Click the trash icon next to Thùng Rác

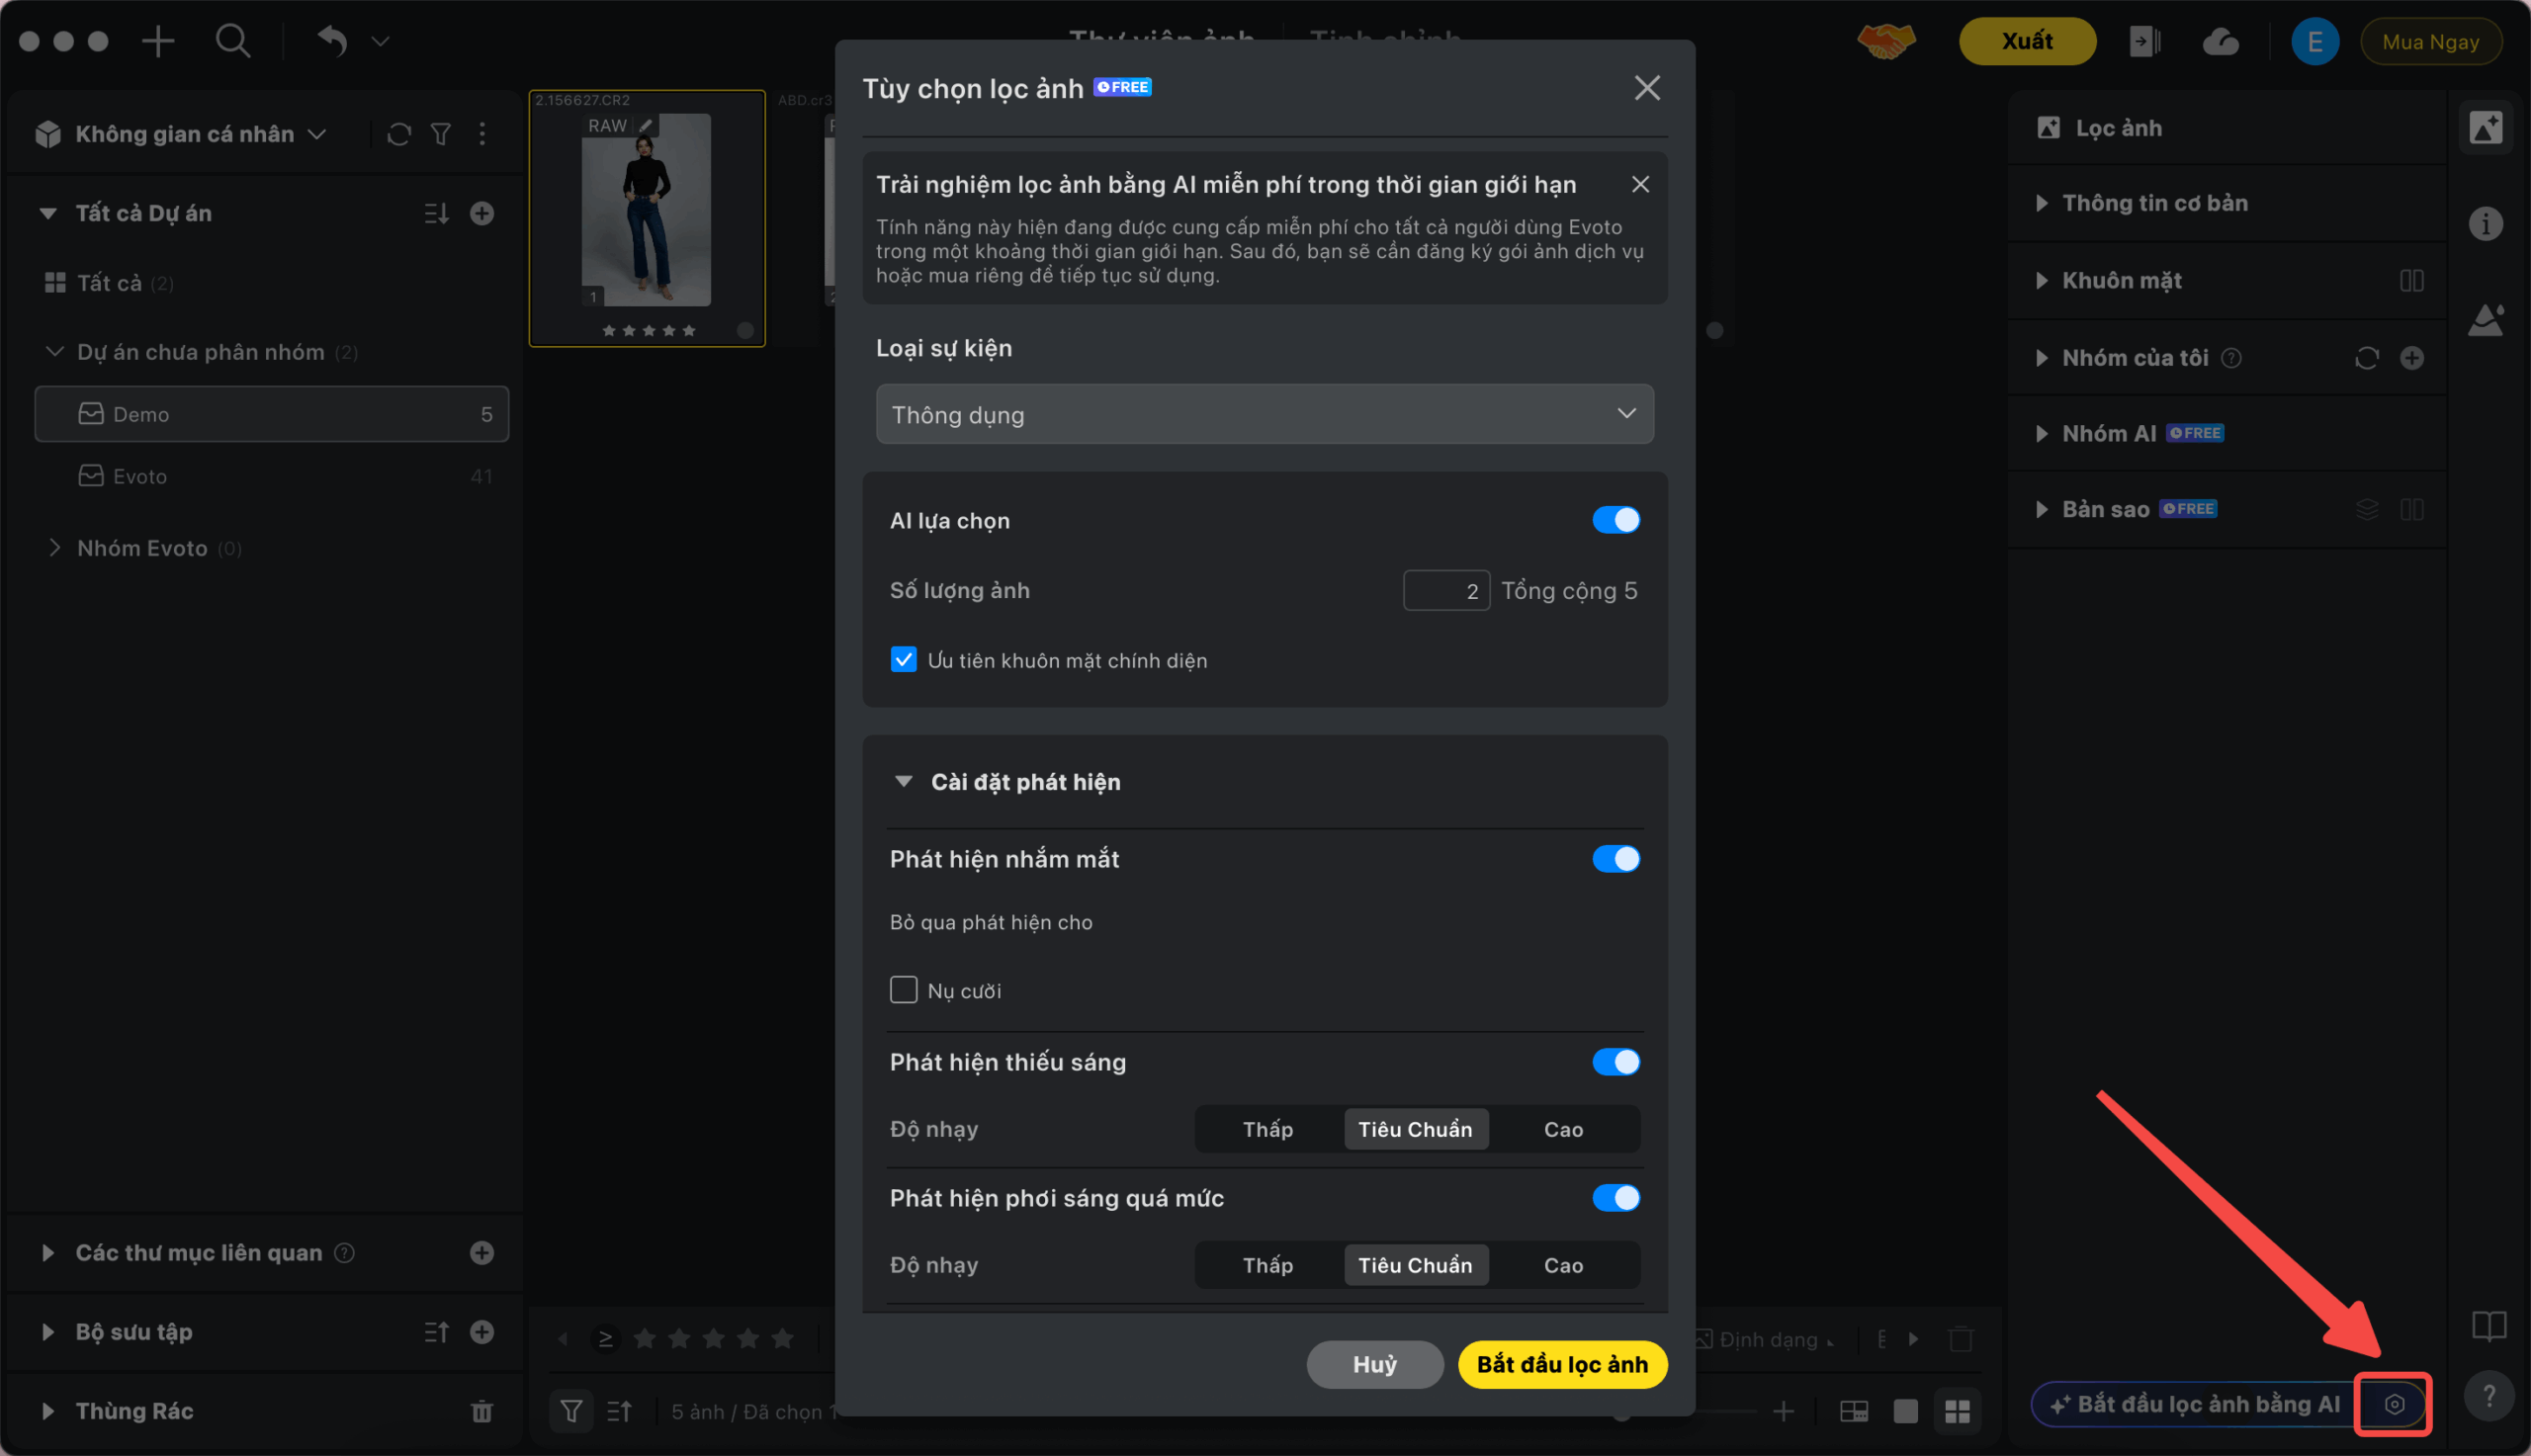[482, 1411]
